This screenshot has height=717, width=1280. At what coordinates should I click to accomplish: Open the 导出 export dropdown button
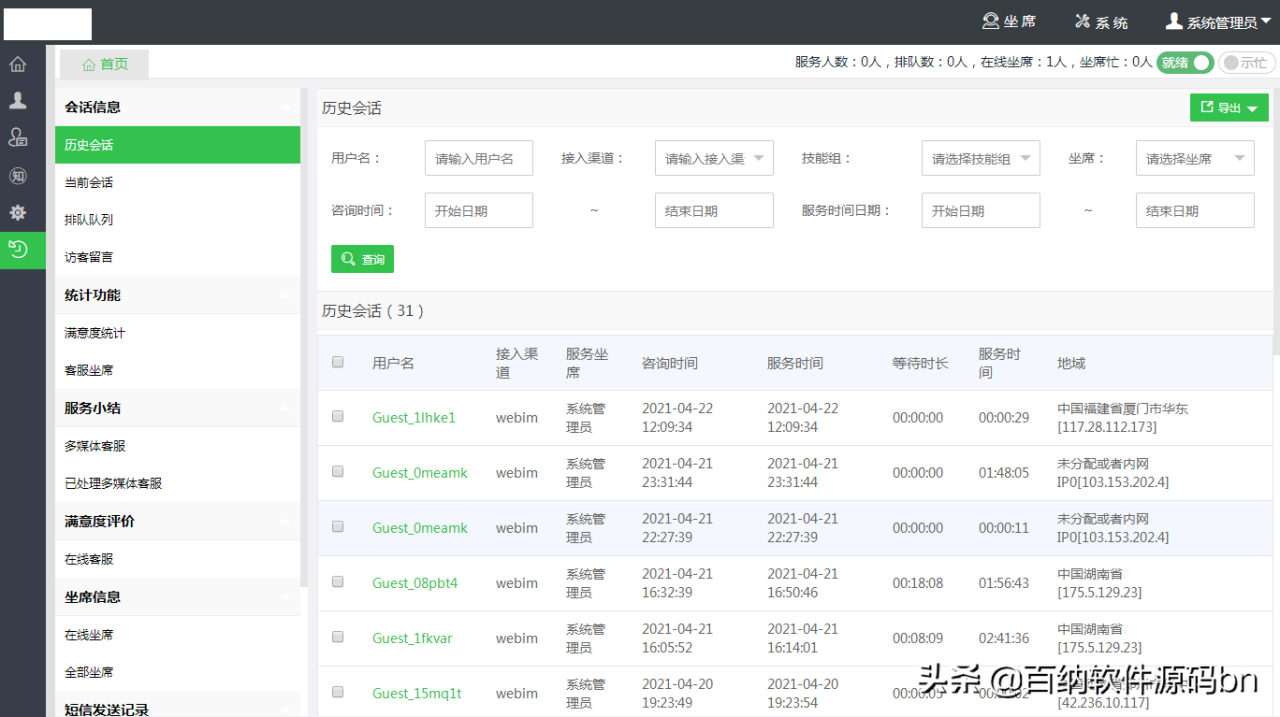point(1229,107)
